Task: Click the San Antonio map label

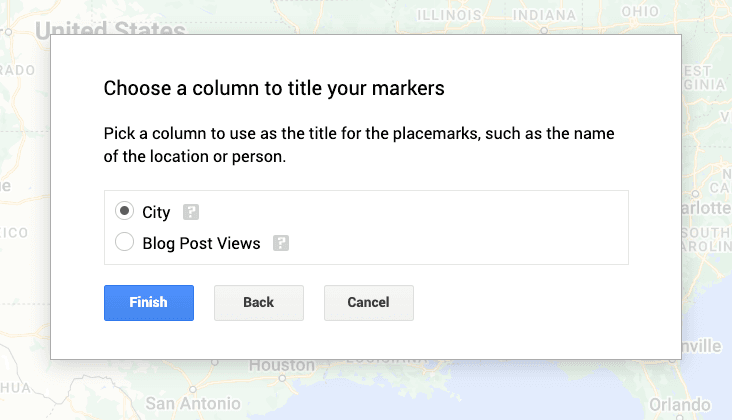Action: point(192,404)
